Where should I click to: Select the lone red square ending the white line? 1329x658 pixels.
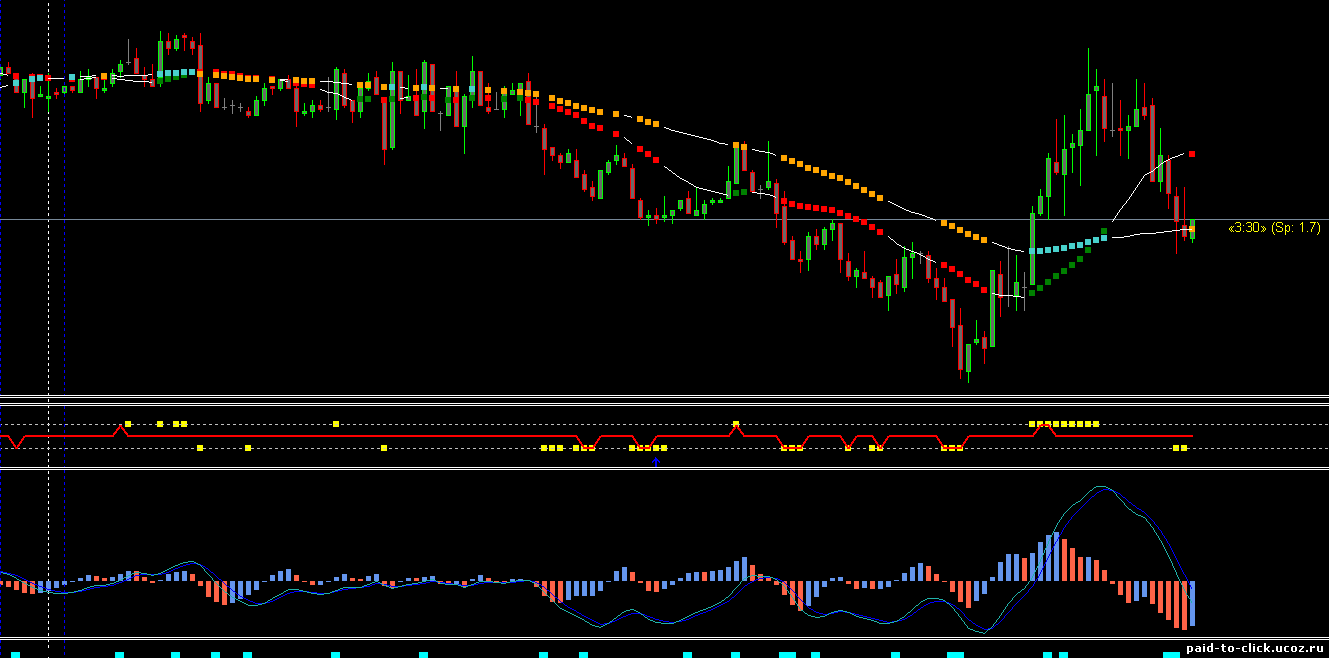pyautogui.click(x=1192, y=154)
